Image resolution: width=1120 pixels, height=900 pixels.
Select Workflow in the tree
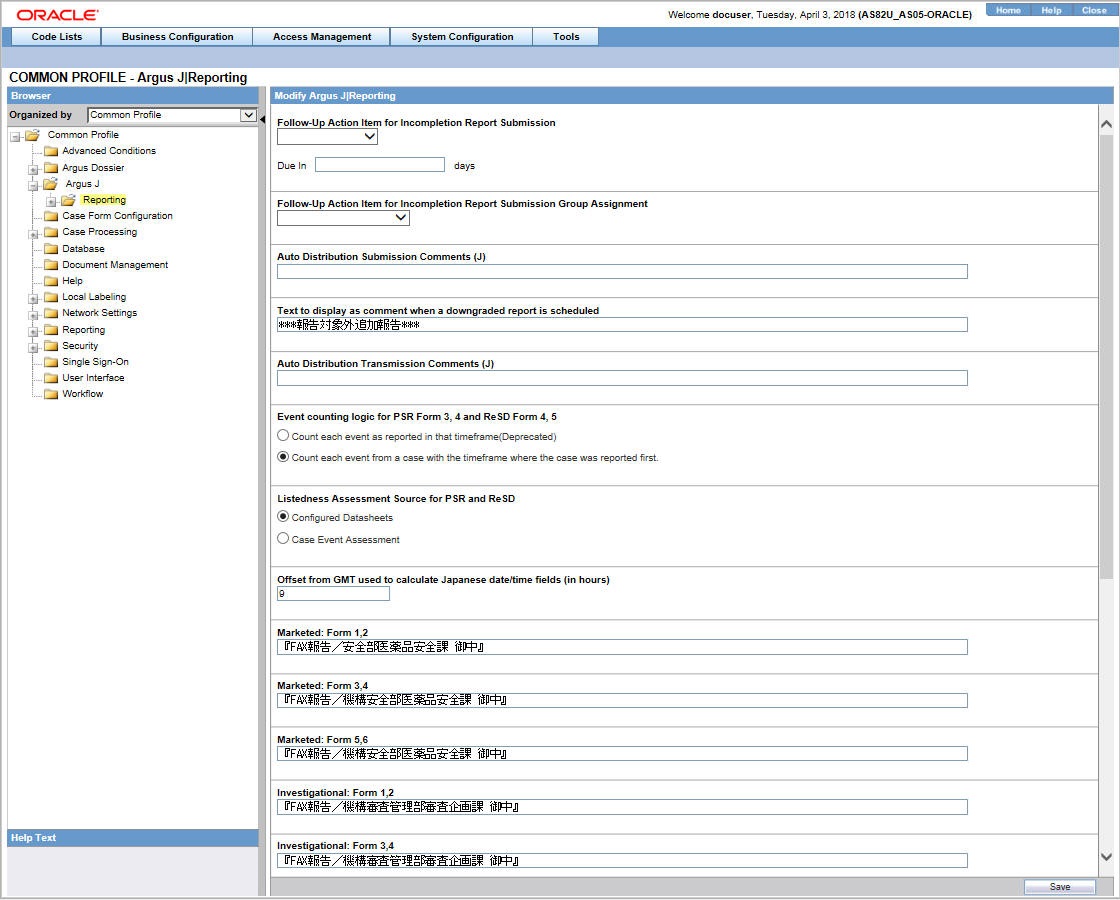click(82, 394)
